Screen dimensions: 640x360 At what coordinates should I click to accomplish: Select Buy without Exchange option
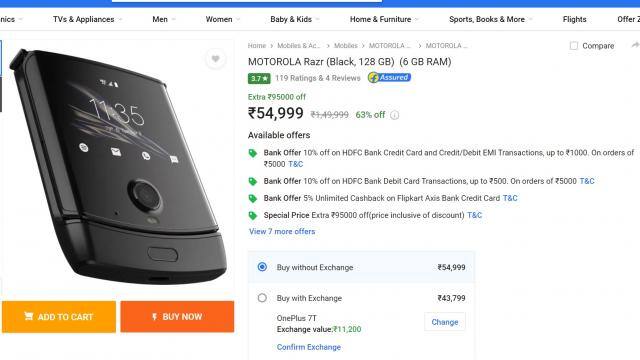[x=262, y=267]
